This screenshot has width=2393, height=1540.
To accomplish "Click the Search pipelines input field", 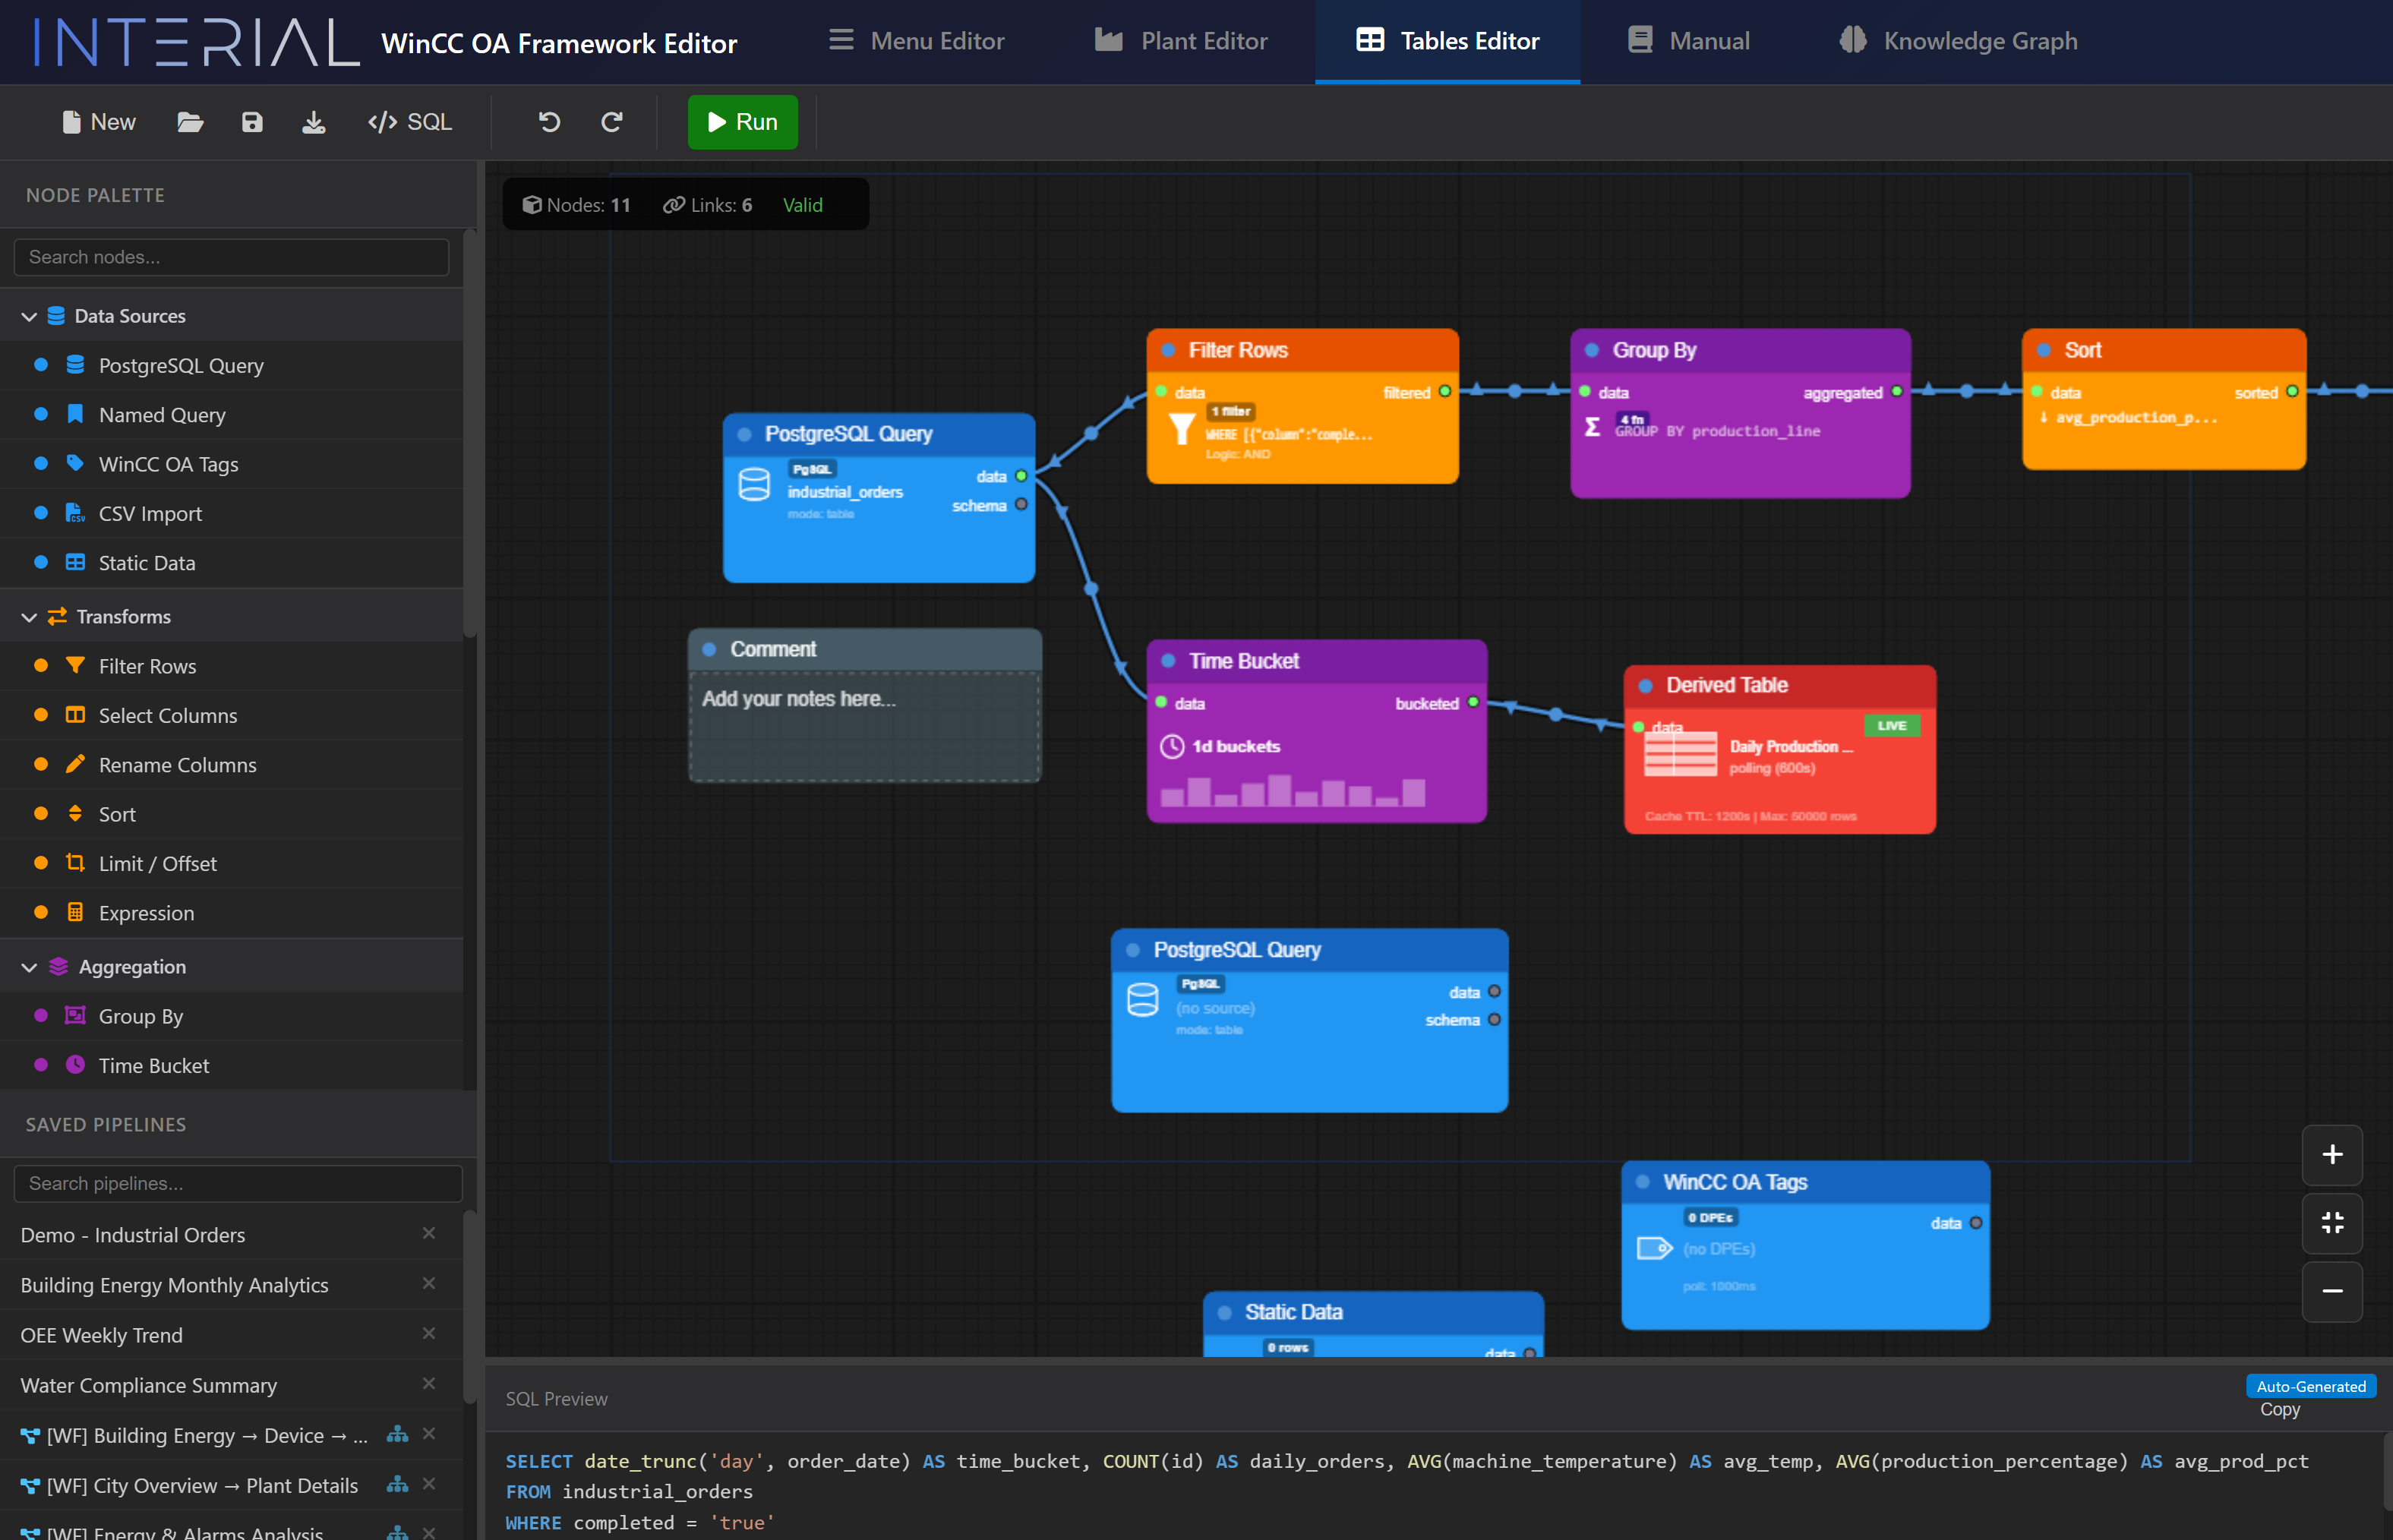I will [x=237, y=1183].
